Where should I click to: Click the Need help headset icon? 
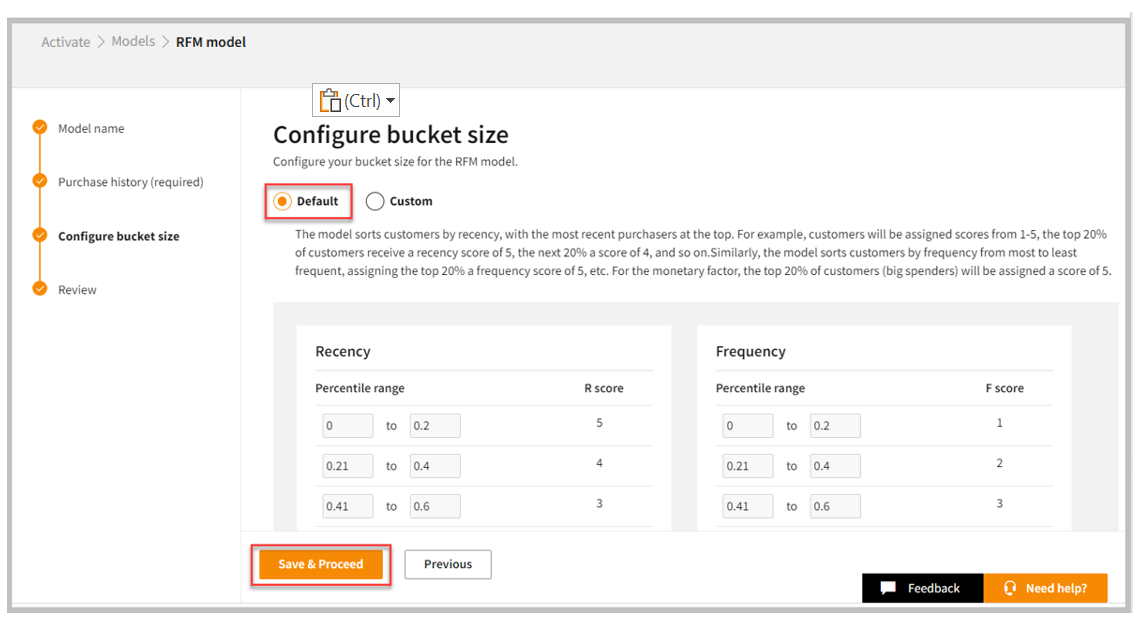coord(1010,588)
